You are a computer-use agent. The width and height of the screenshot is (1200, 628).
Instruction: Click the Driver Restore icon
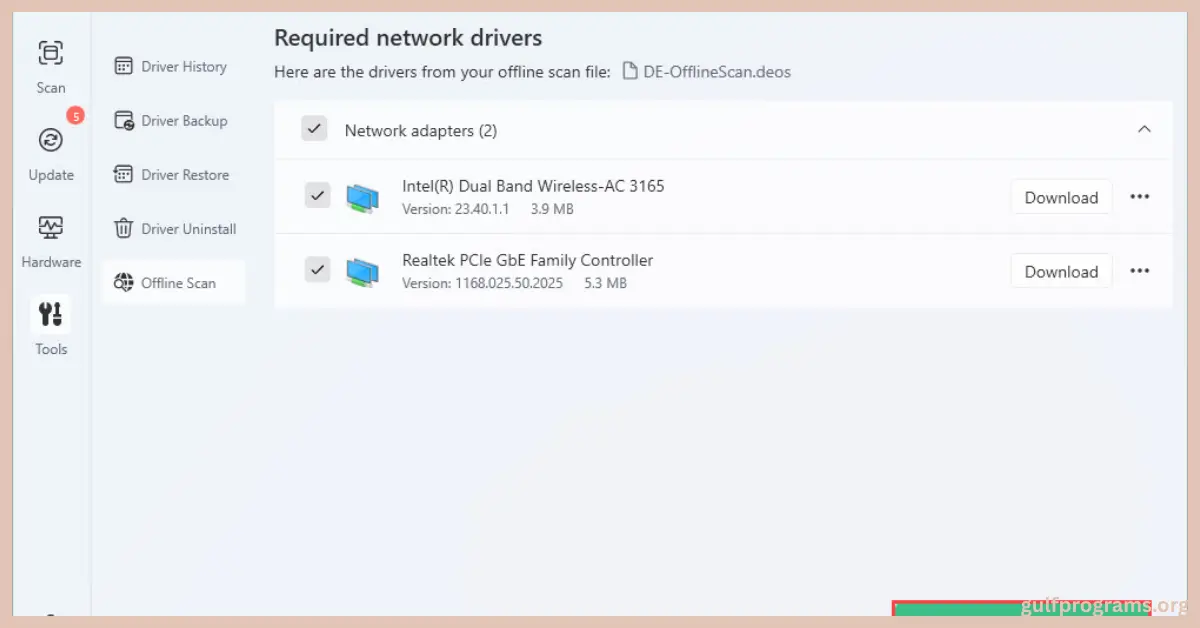pos(124,175)
